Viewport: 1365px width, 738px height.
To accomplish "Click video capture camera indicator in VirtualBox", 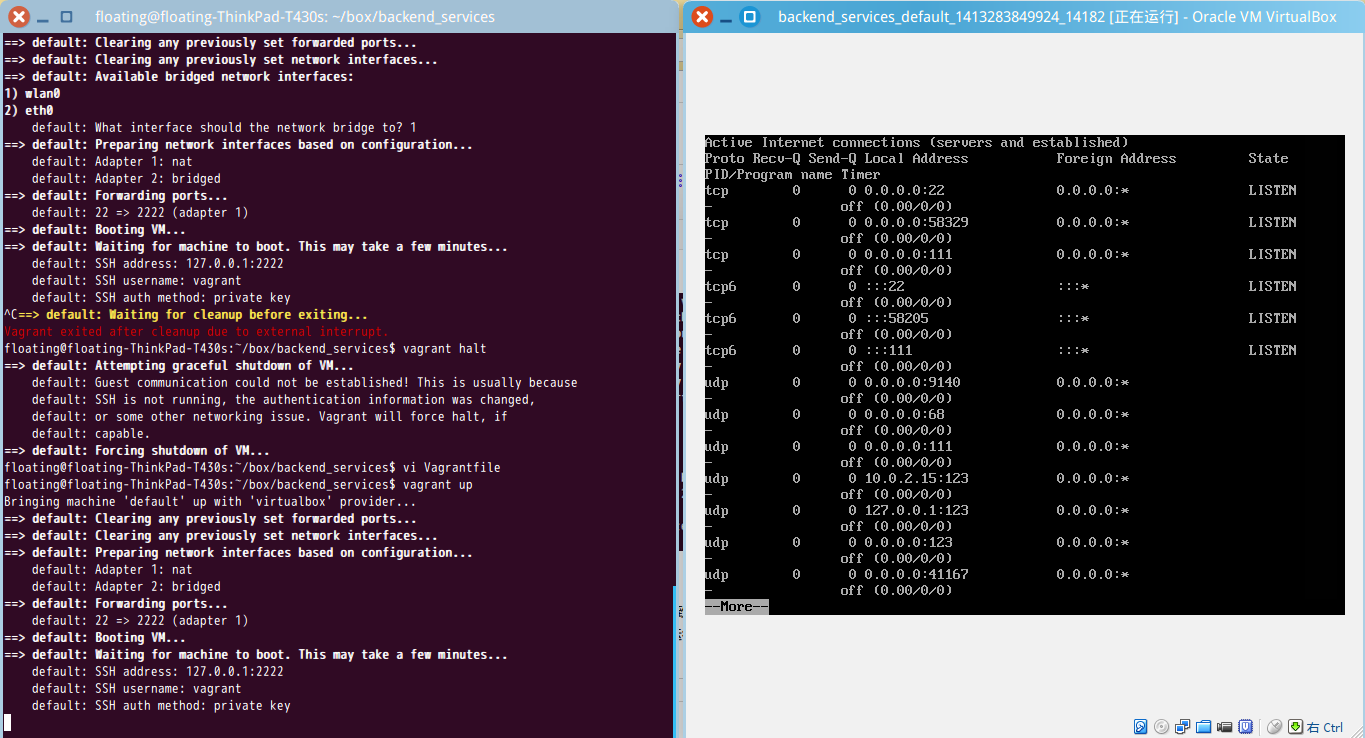I will click(x=1224, y=726).
